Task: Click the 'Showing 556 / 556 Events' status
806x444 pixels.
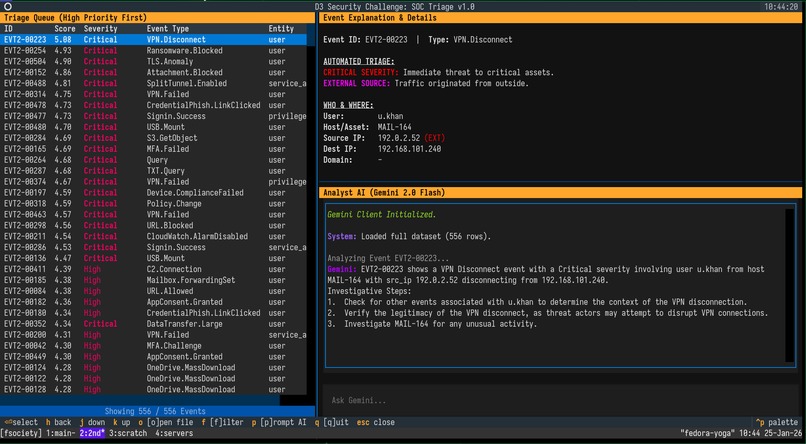Action: tap(155, 411)
